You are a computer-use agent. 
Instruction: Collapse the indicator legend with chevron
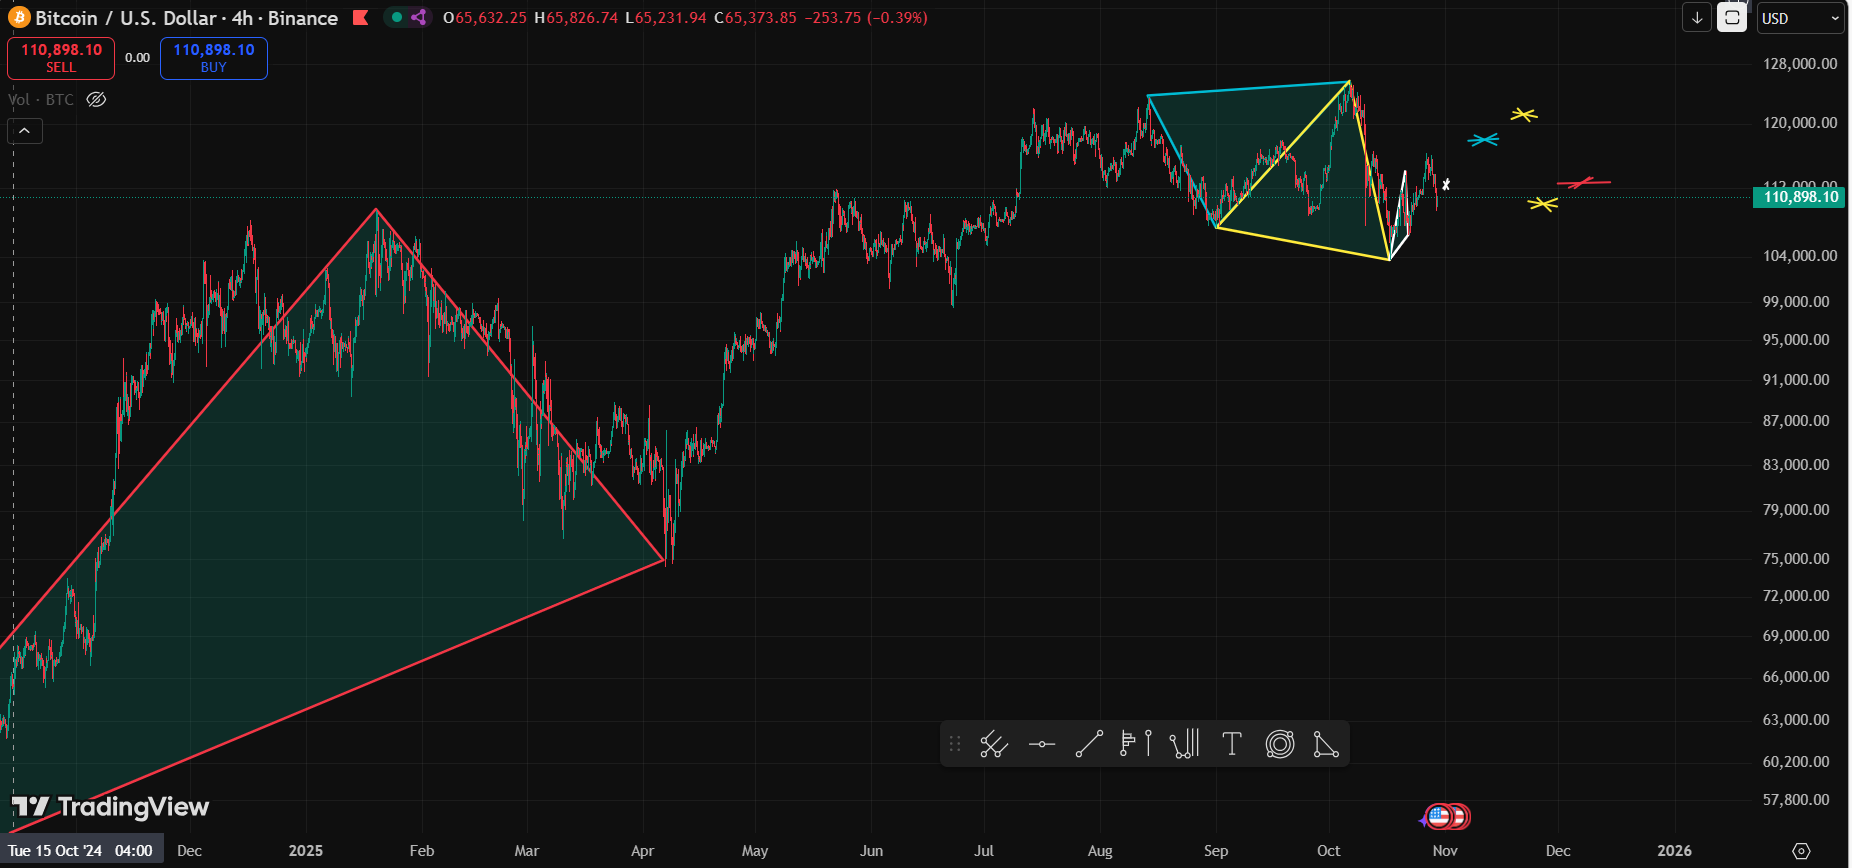[25, 131]
